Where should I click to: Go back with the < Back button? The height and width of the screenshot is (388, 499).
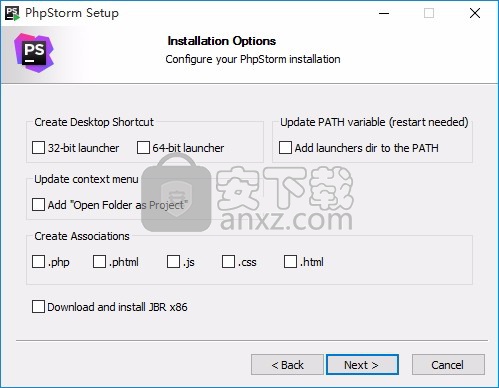[287, 365]
